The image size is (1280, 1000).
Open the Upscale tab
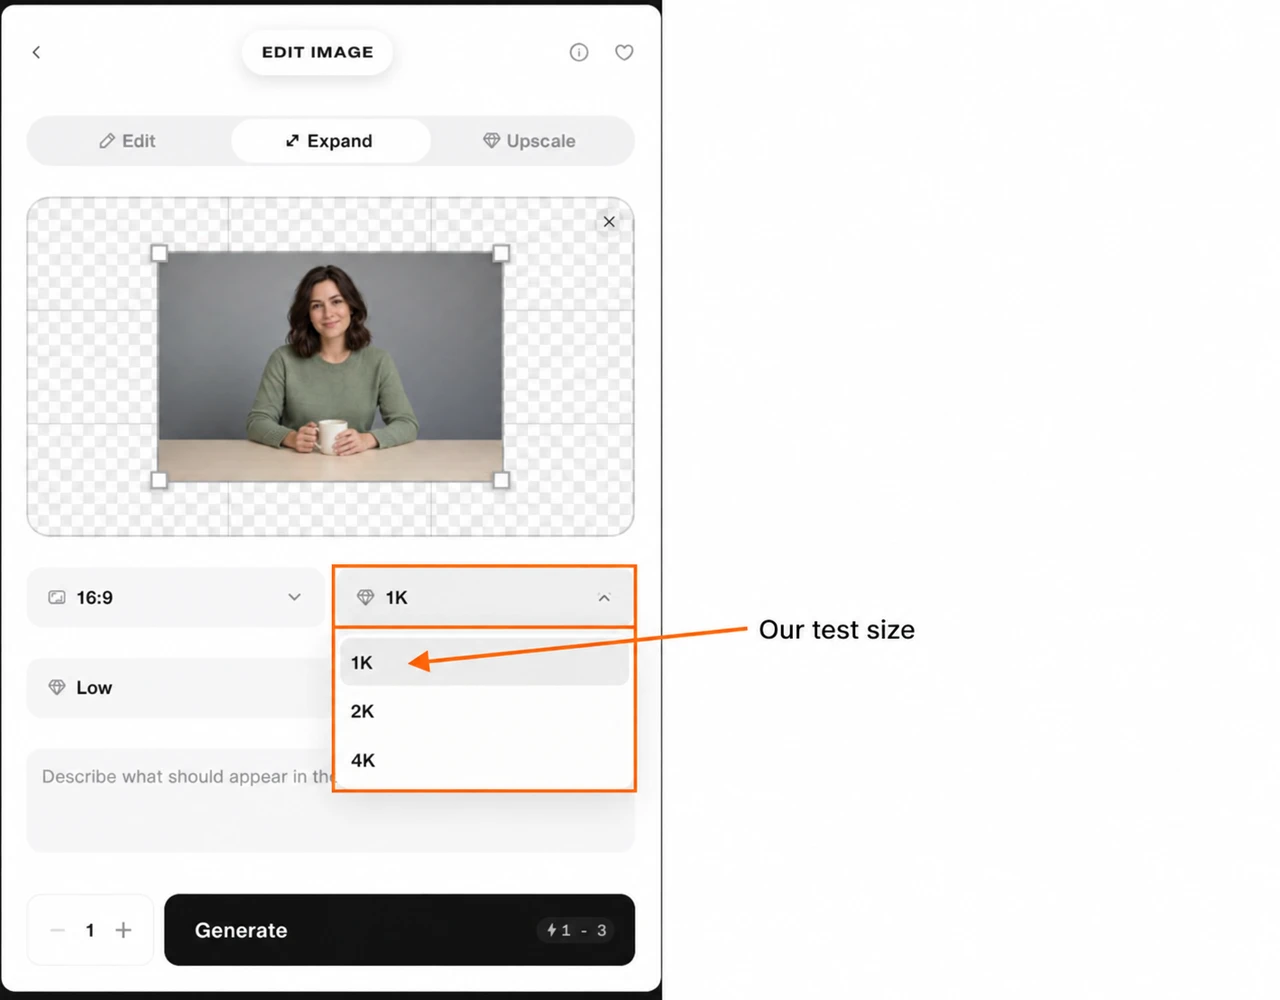[x=530, y=141]
